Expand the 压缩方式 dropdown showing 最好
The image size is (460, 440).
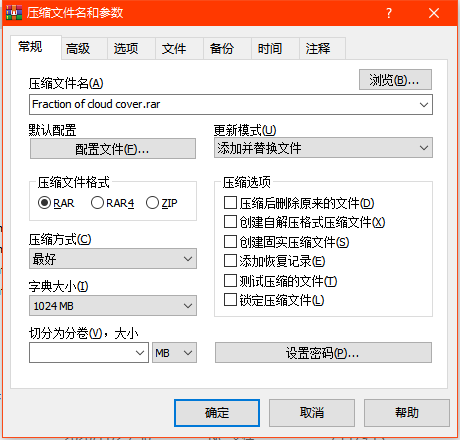pos(113,259)
